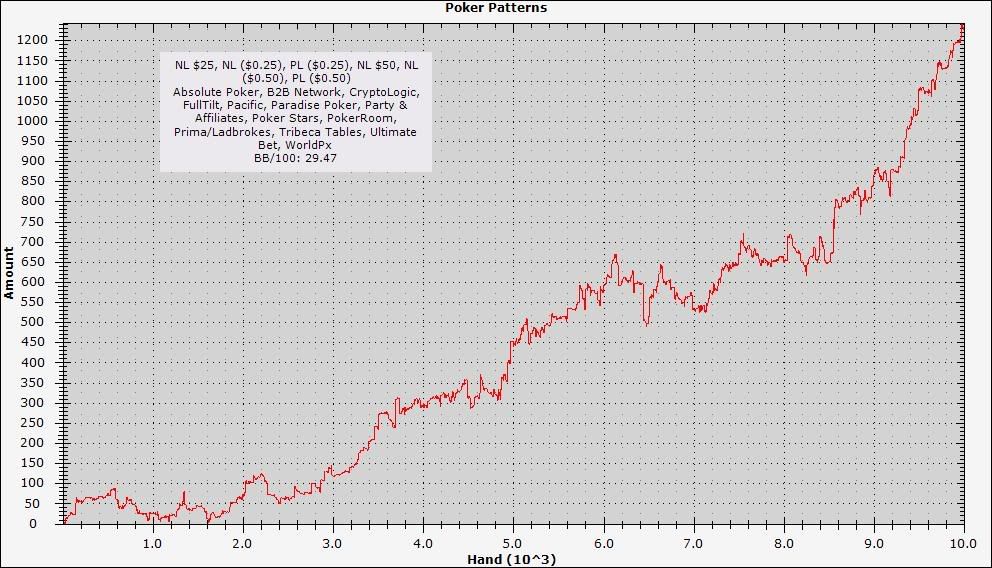The width and height of the screenshot is (992, 568).
Task: Click the 7.0 tick on the x-axis
Action: click(x=692, y=544)
